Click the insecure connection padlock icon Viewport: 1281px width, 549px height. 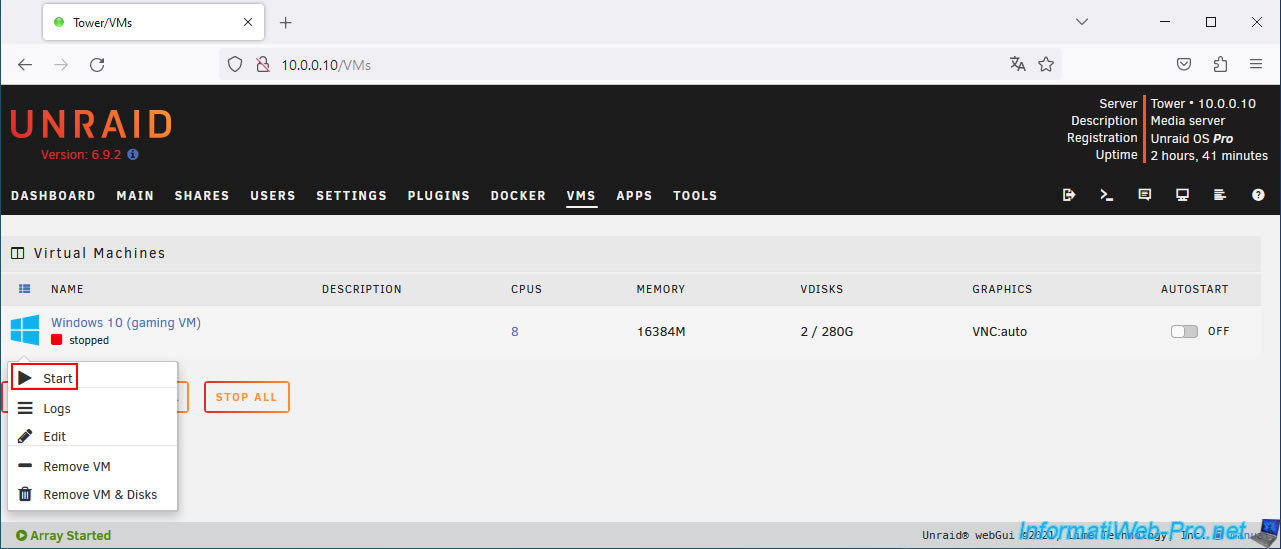pyautogui.click(x=263, y=64)
